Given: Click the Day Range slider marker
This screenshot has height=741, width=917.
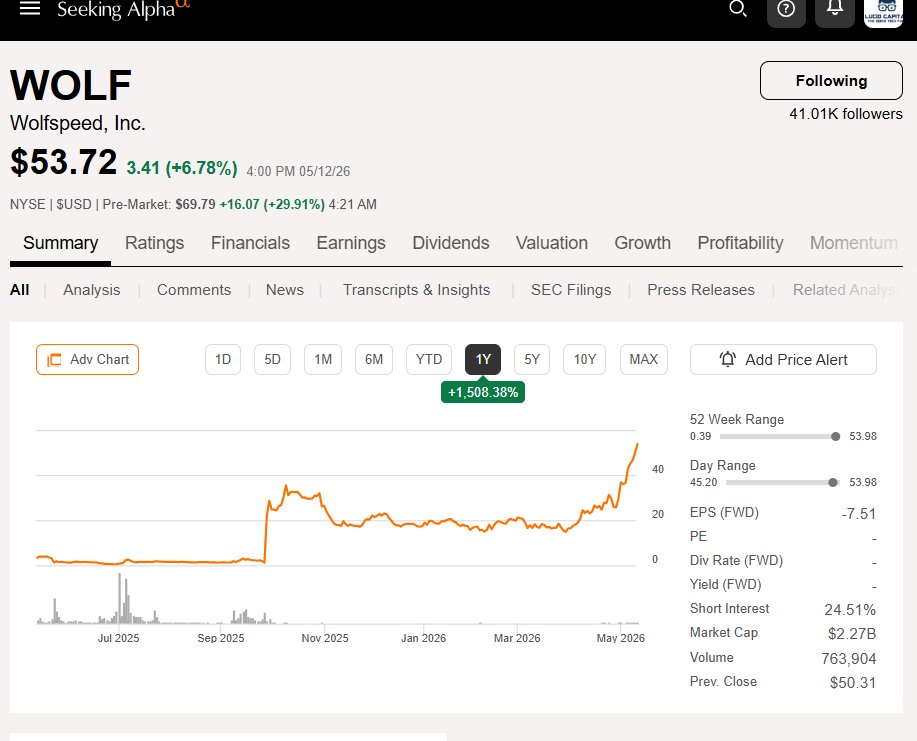Looking at the screenshot, I should point(833,482).
